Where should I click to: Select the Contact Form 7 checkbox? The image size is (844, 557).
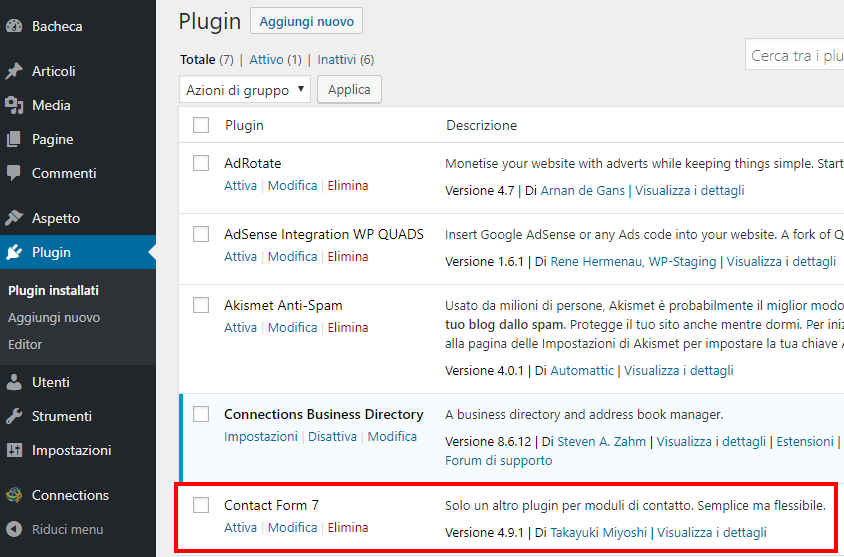point(201,505)
